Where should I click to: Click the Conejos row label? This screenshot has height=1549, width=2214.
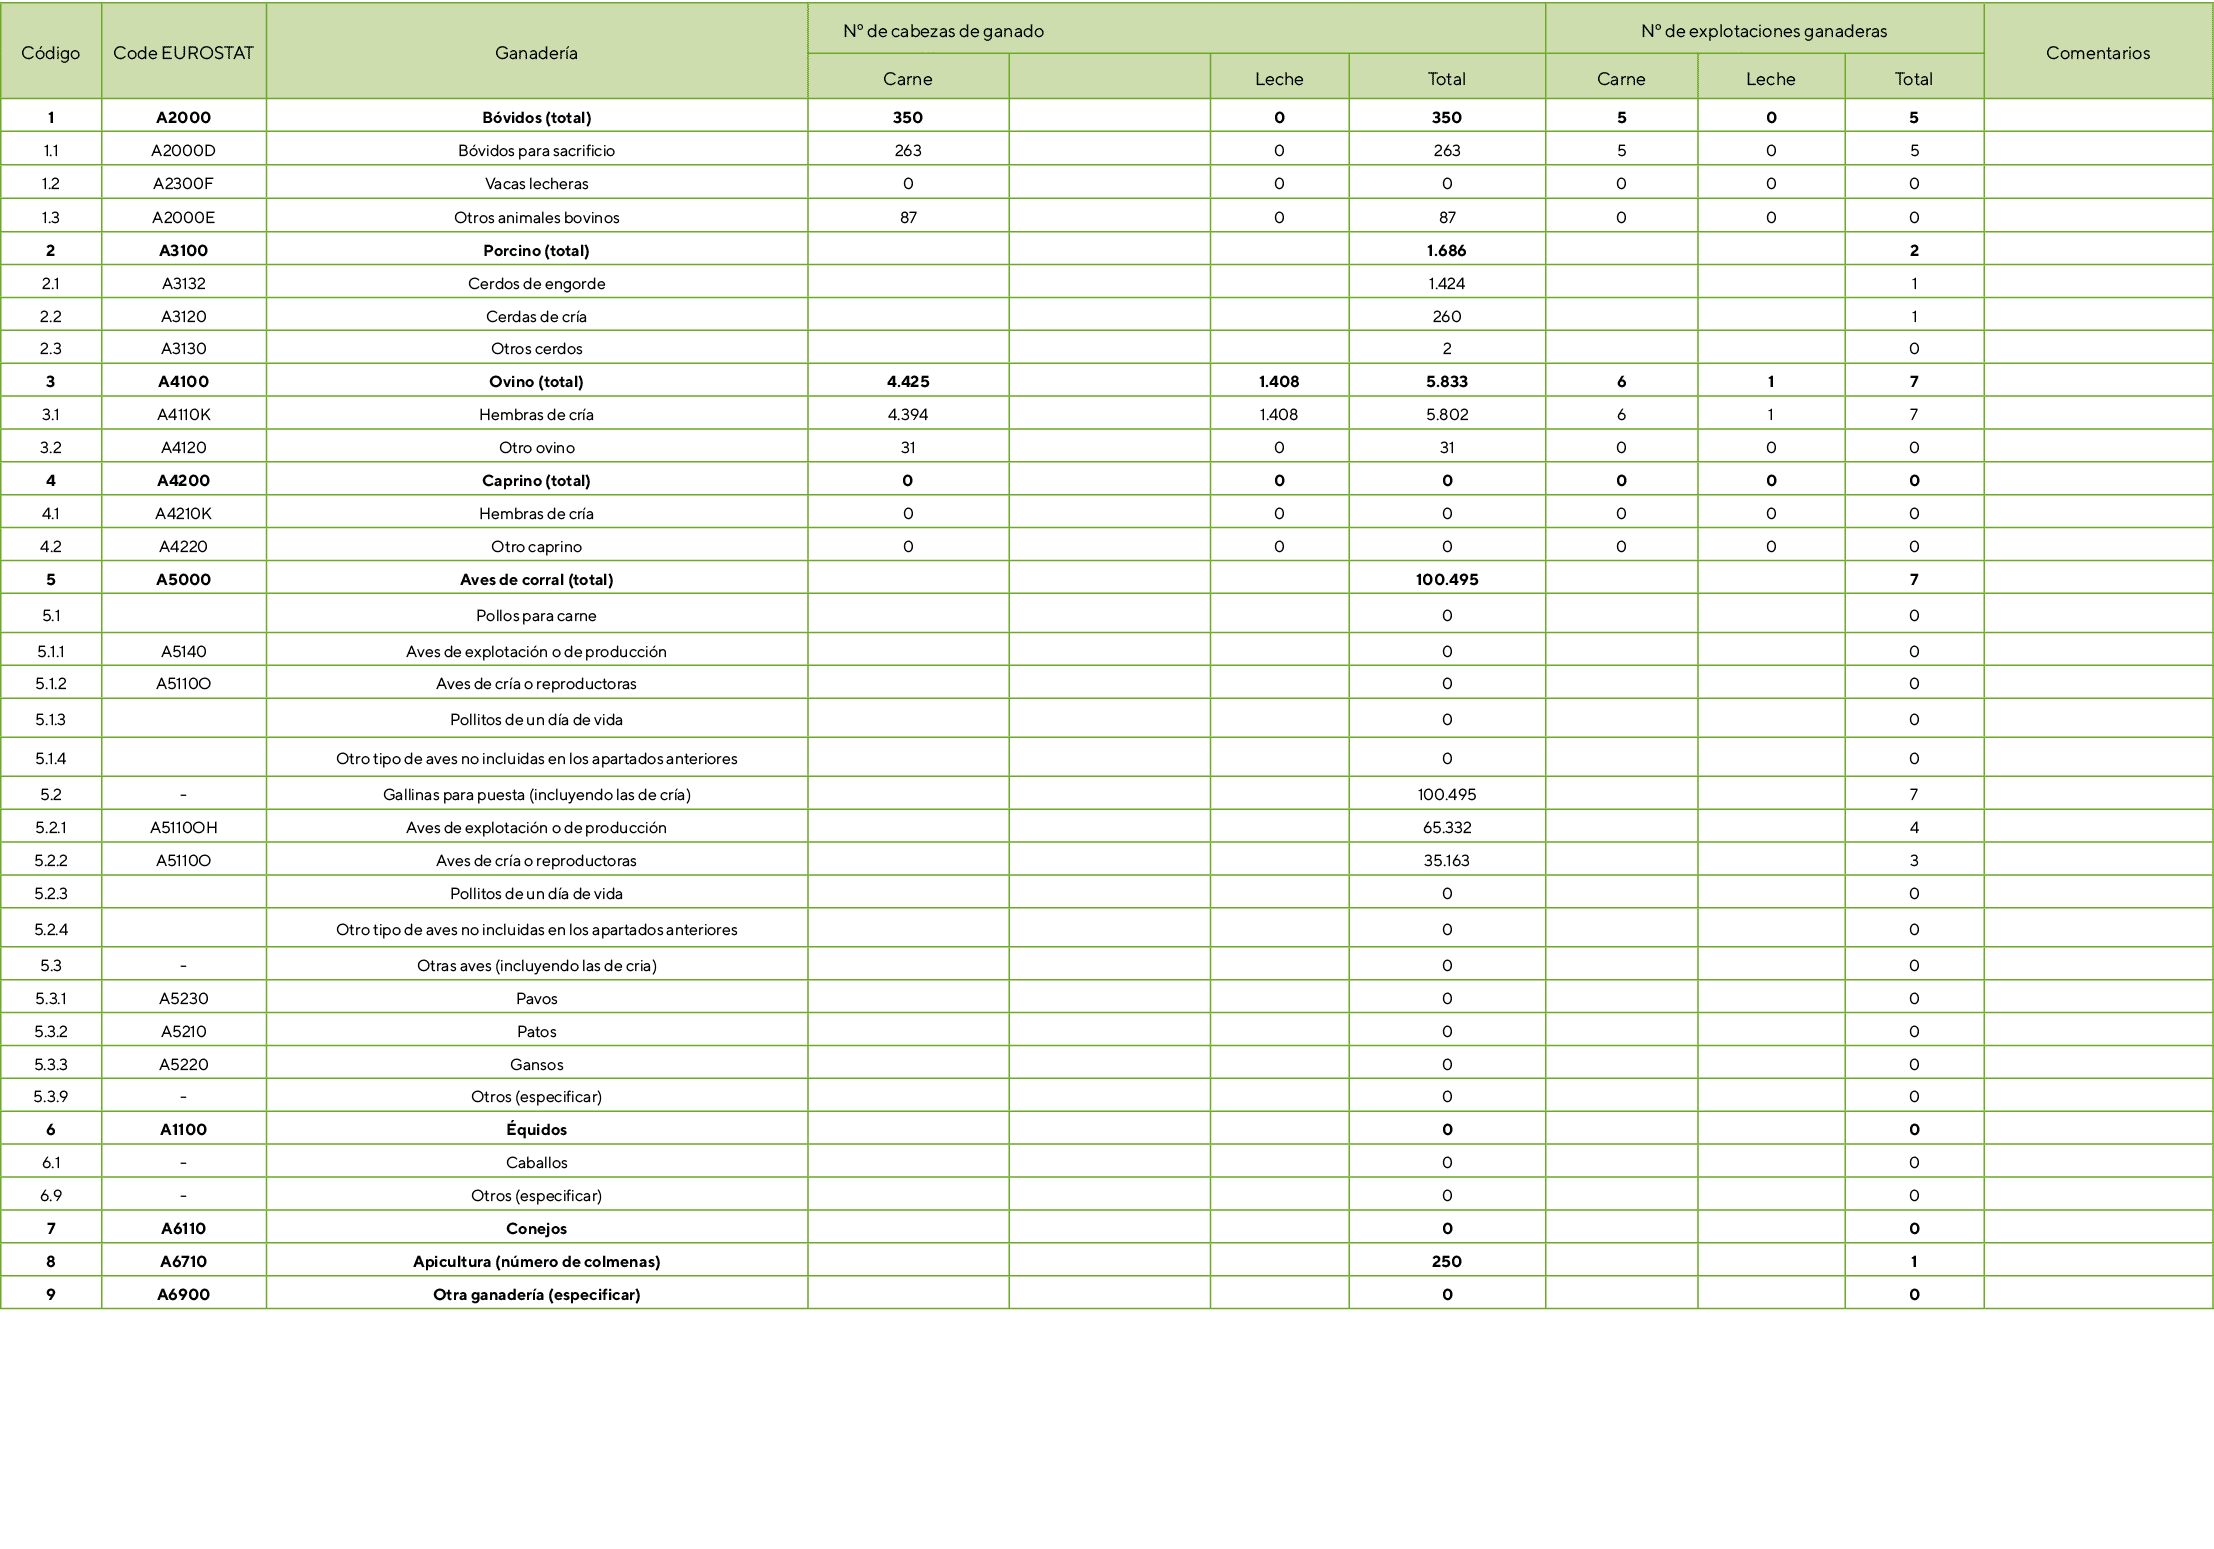pyautogui.click(x=536, y=1228)
